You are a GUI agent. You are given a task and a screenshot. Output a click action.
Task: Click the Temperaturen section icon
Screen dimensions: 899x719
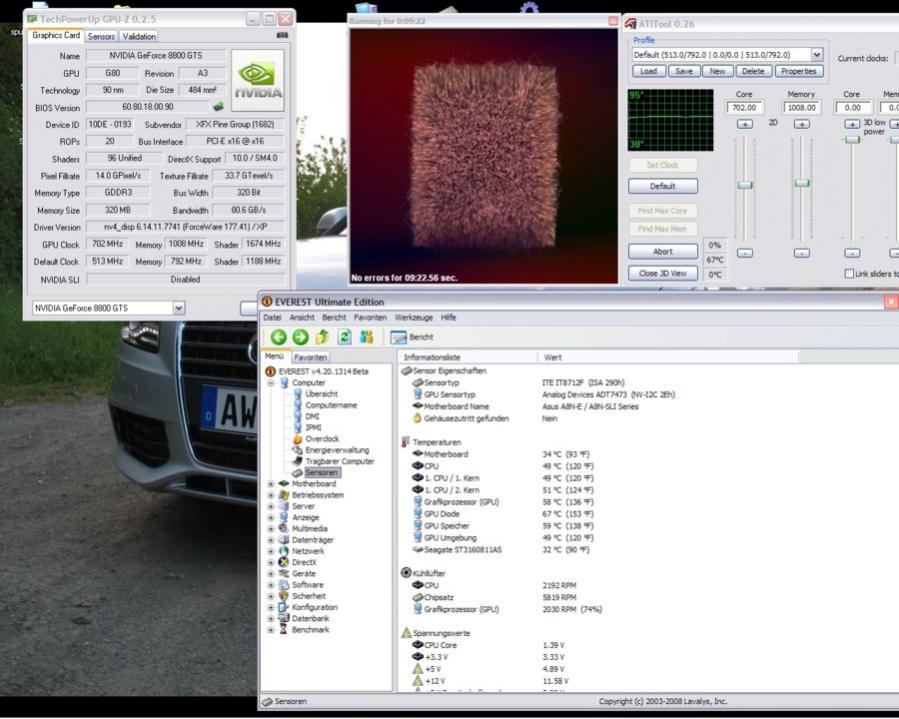click(405, 442)
